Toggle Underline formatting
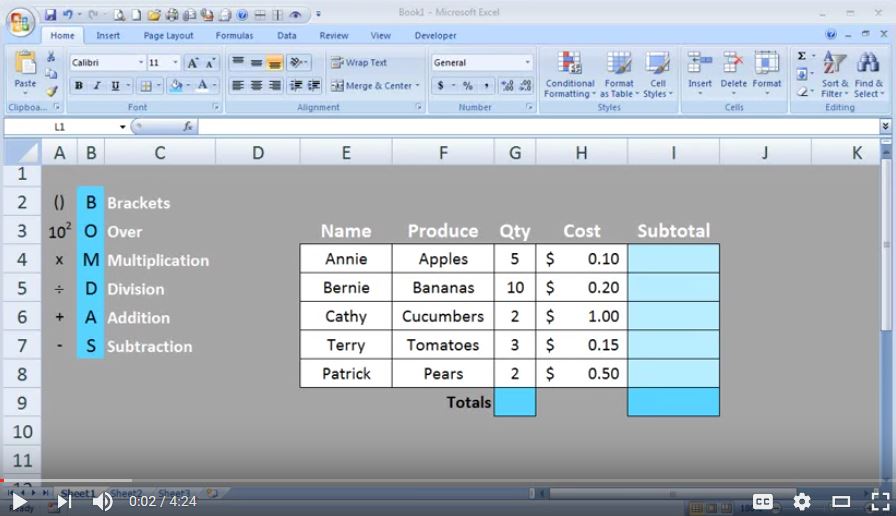The height and width of the screenshot is (516, 896). pos(115,86)
